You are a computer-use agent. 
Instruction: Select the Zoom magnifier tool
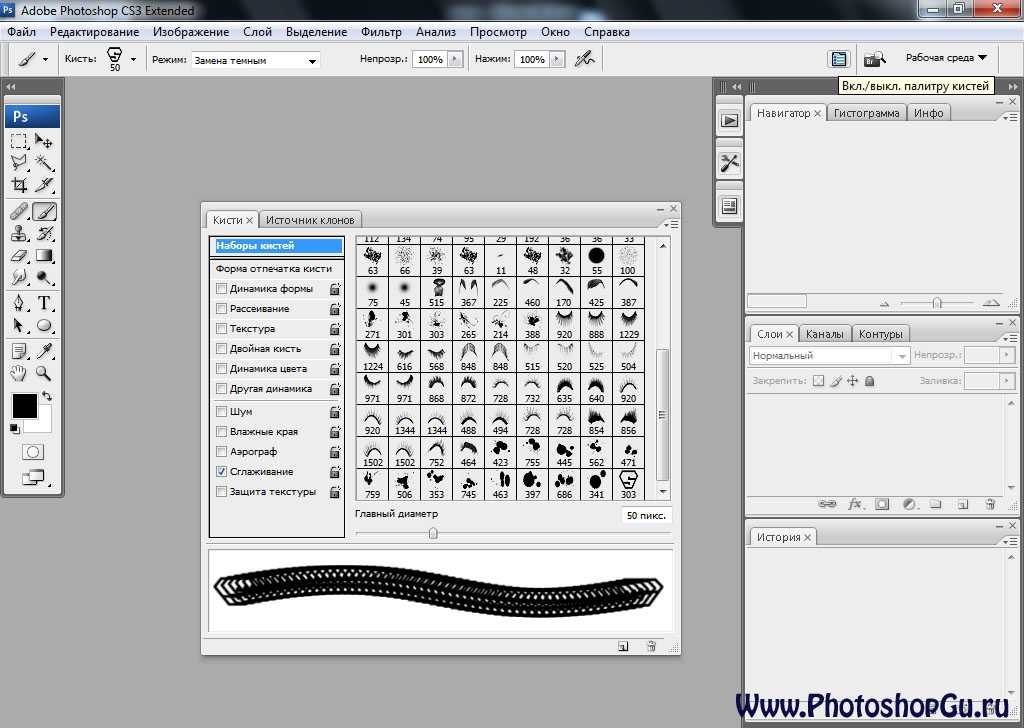pos(44,373)
